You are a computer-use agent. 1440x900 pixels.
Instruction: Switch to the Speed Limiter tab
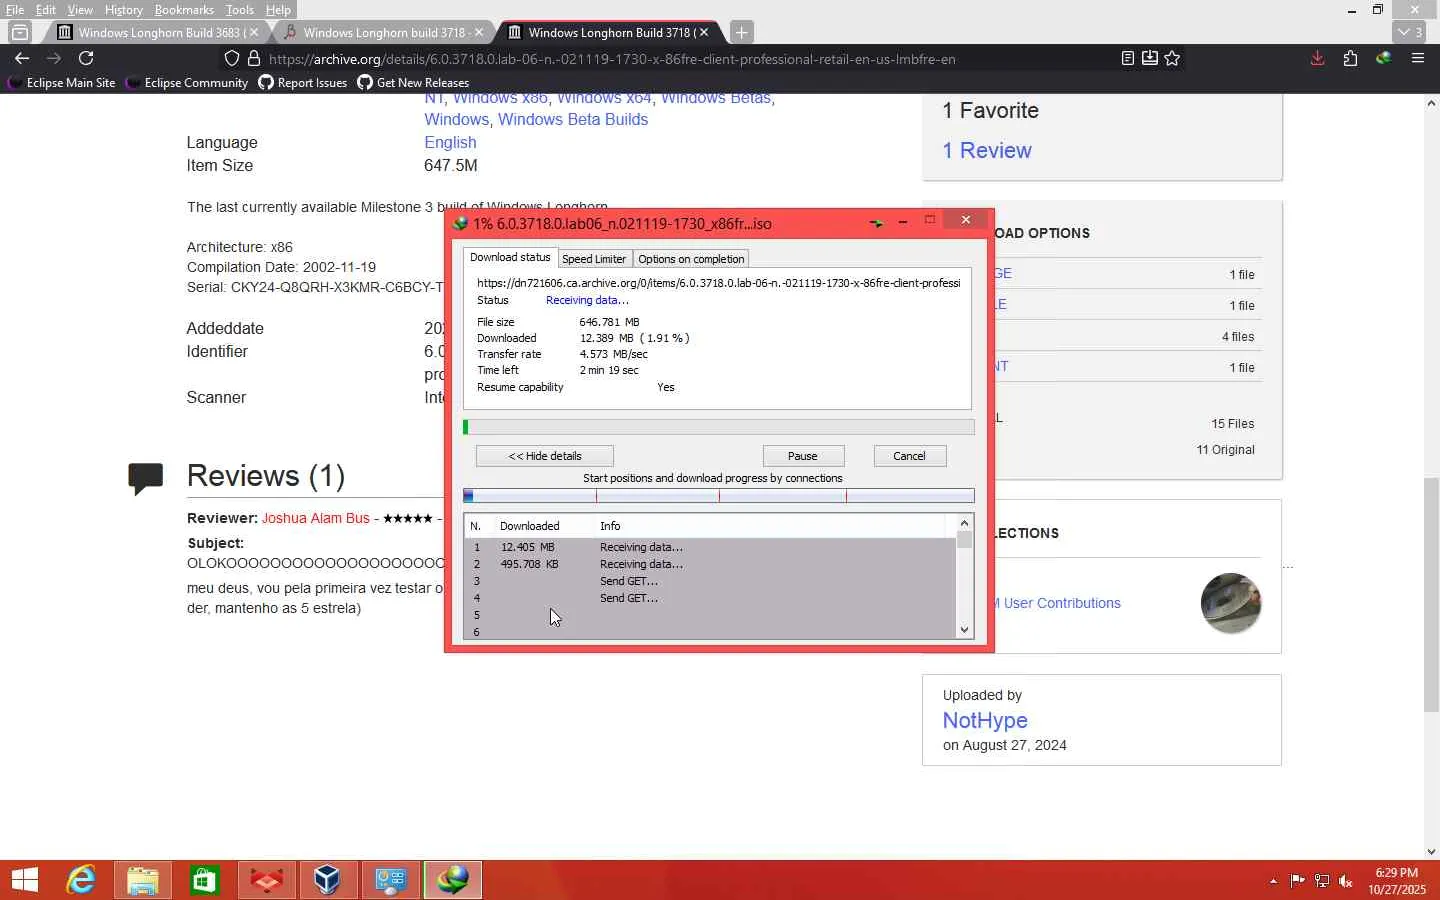click(x=594, y=259)
